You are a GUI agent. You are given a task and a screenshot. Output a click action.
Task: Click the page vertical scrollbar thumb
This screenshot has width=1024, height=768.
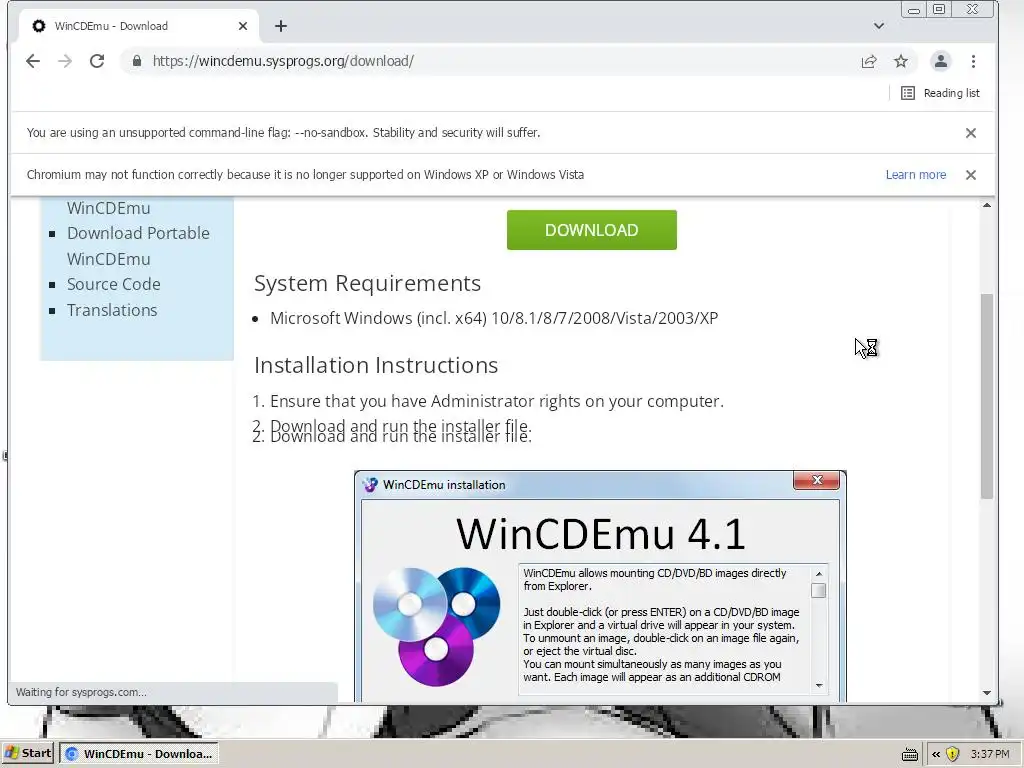pos(987,396)
